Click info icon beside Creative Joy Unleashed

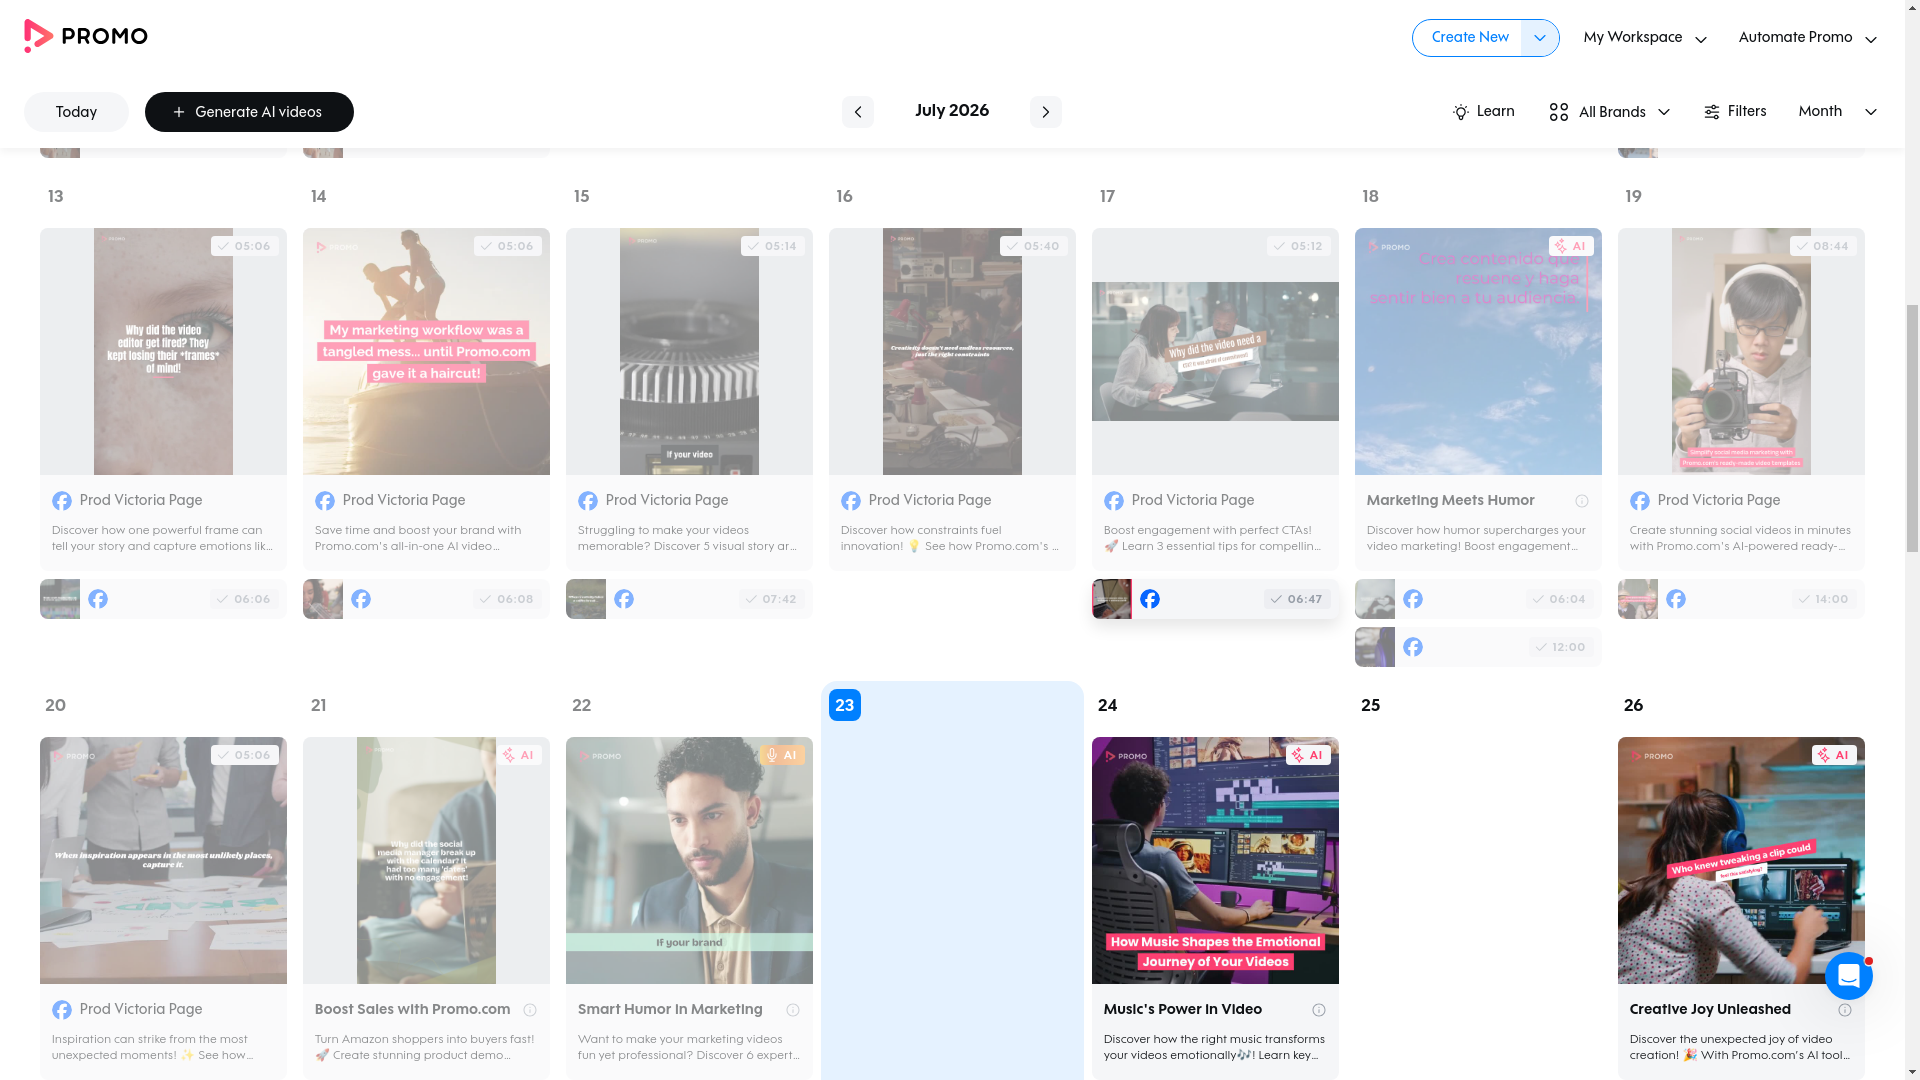[1844, 1010]
